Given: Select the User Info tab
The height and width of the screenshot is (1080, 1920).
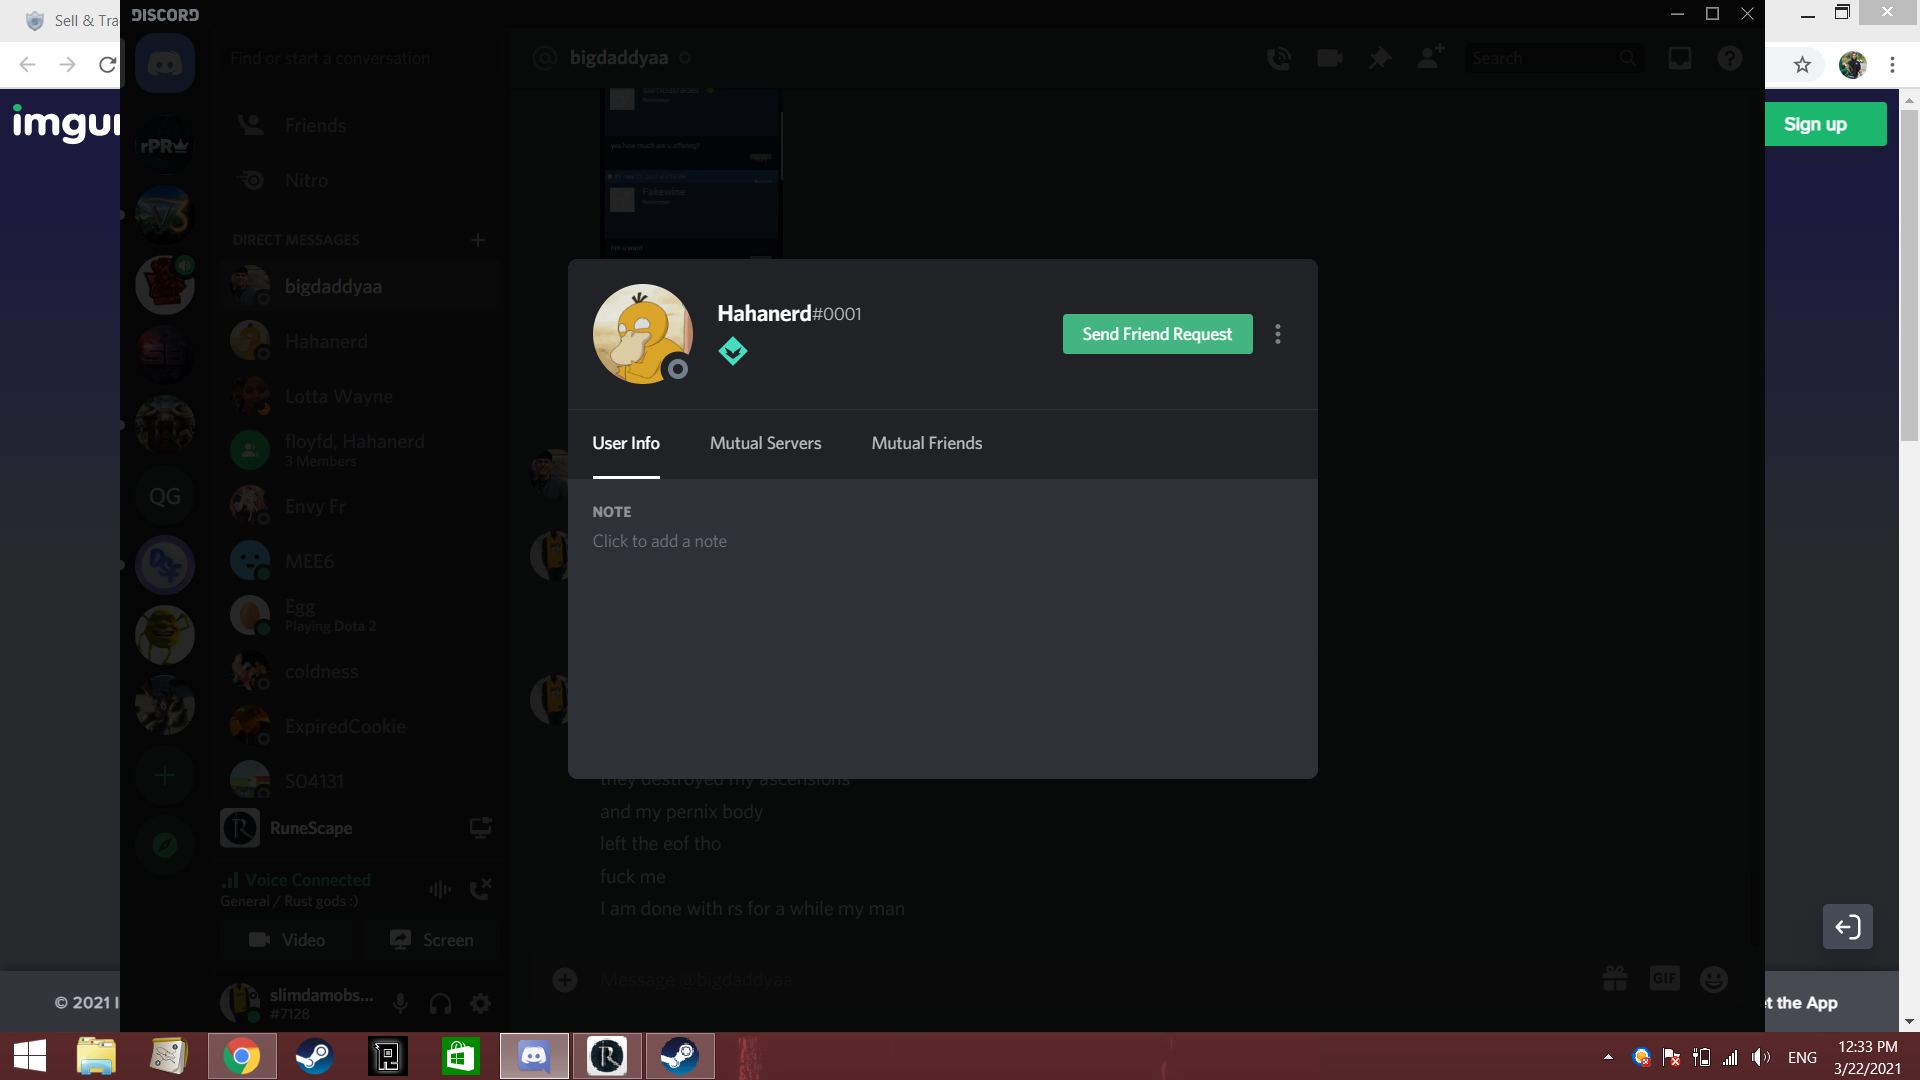Looking at the screenshot, I should click(626, 443).
